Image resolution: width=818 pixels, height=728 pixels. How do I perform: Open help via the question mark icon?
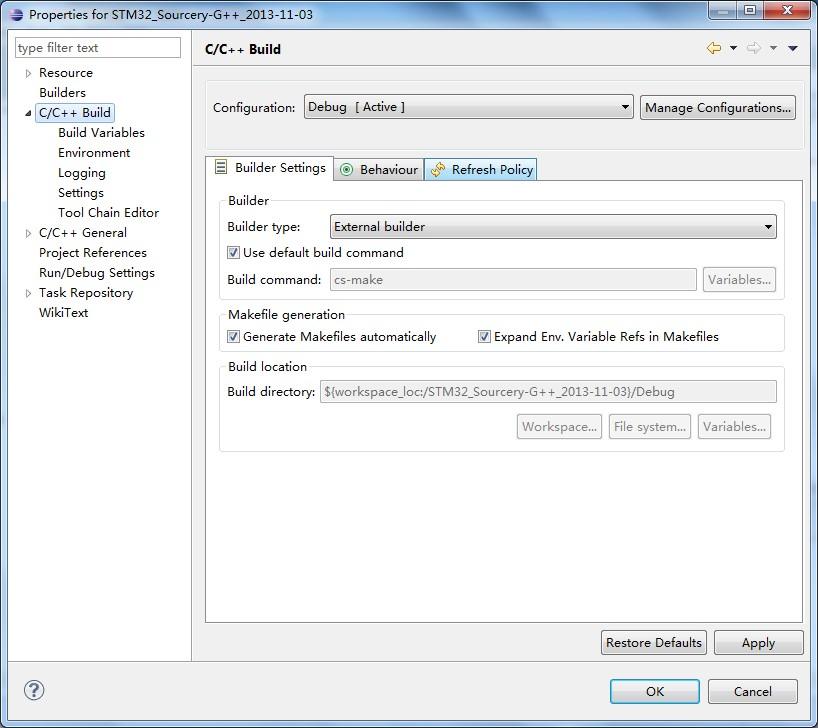coord(33,690)
